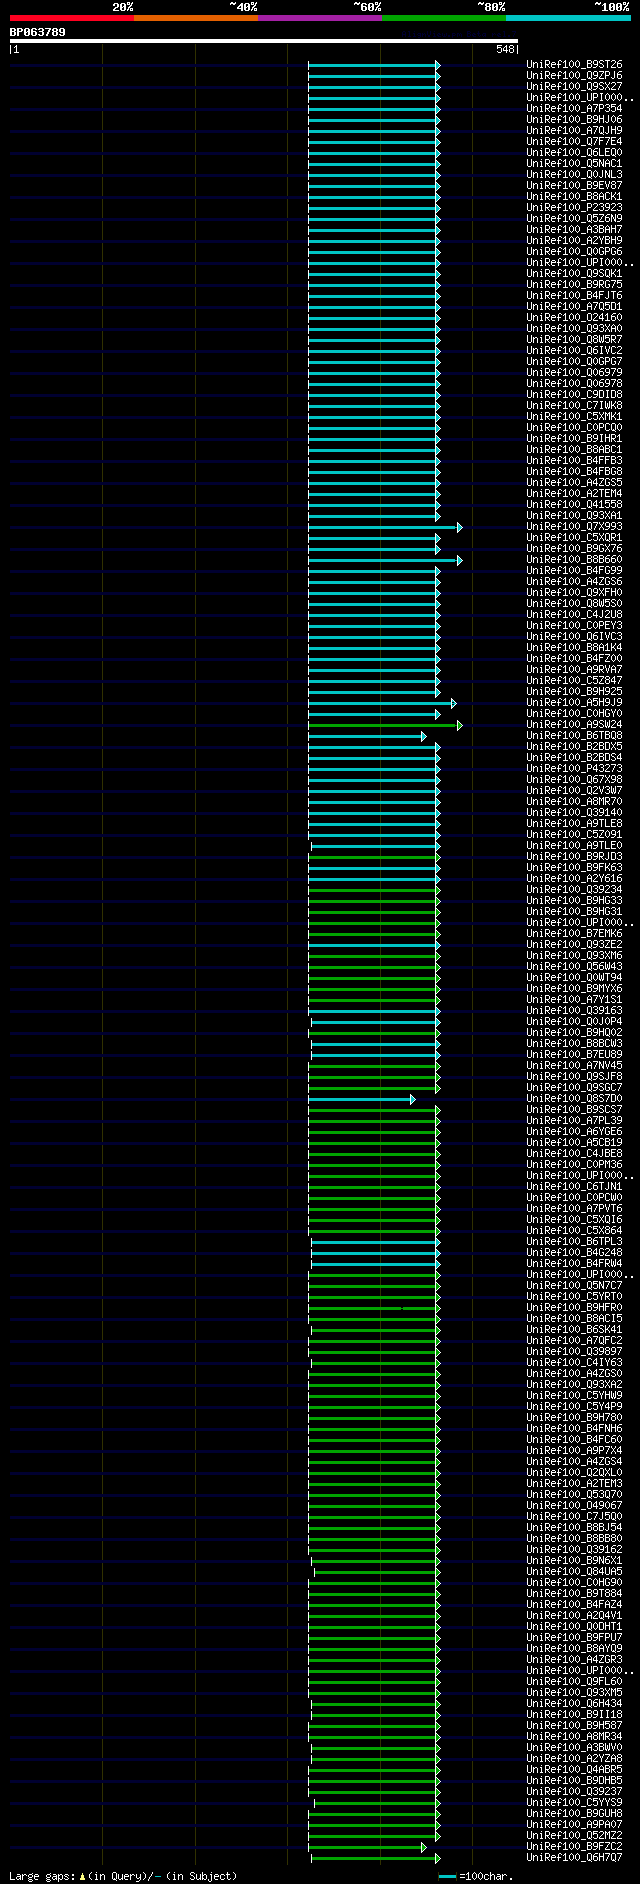Select label UniRef100_O24160
640x1884 pixels.
pyautogui.click(x=574, y=318)
